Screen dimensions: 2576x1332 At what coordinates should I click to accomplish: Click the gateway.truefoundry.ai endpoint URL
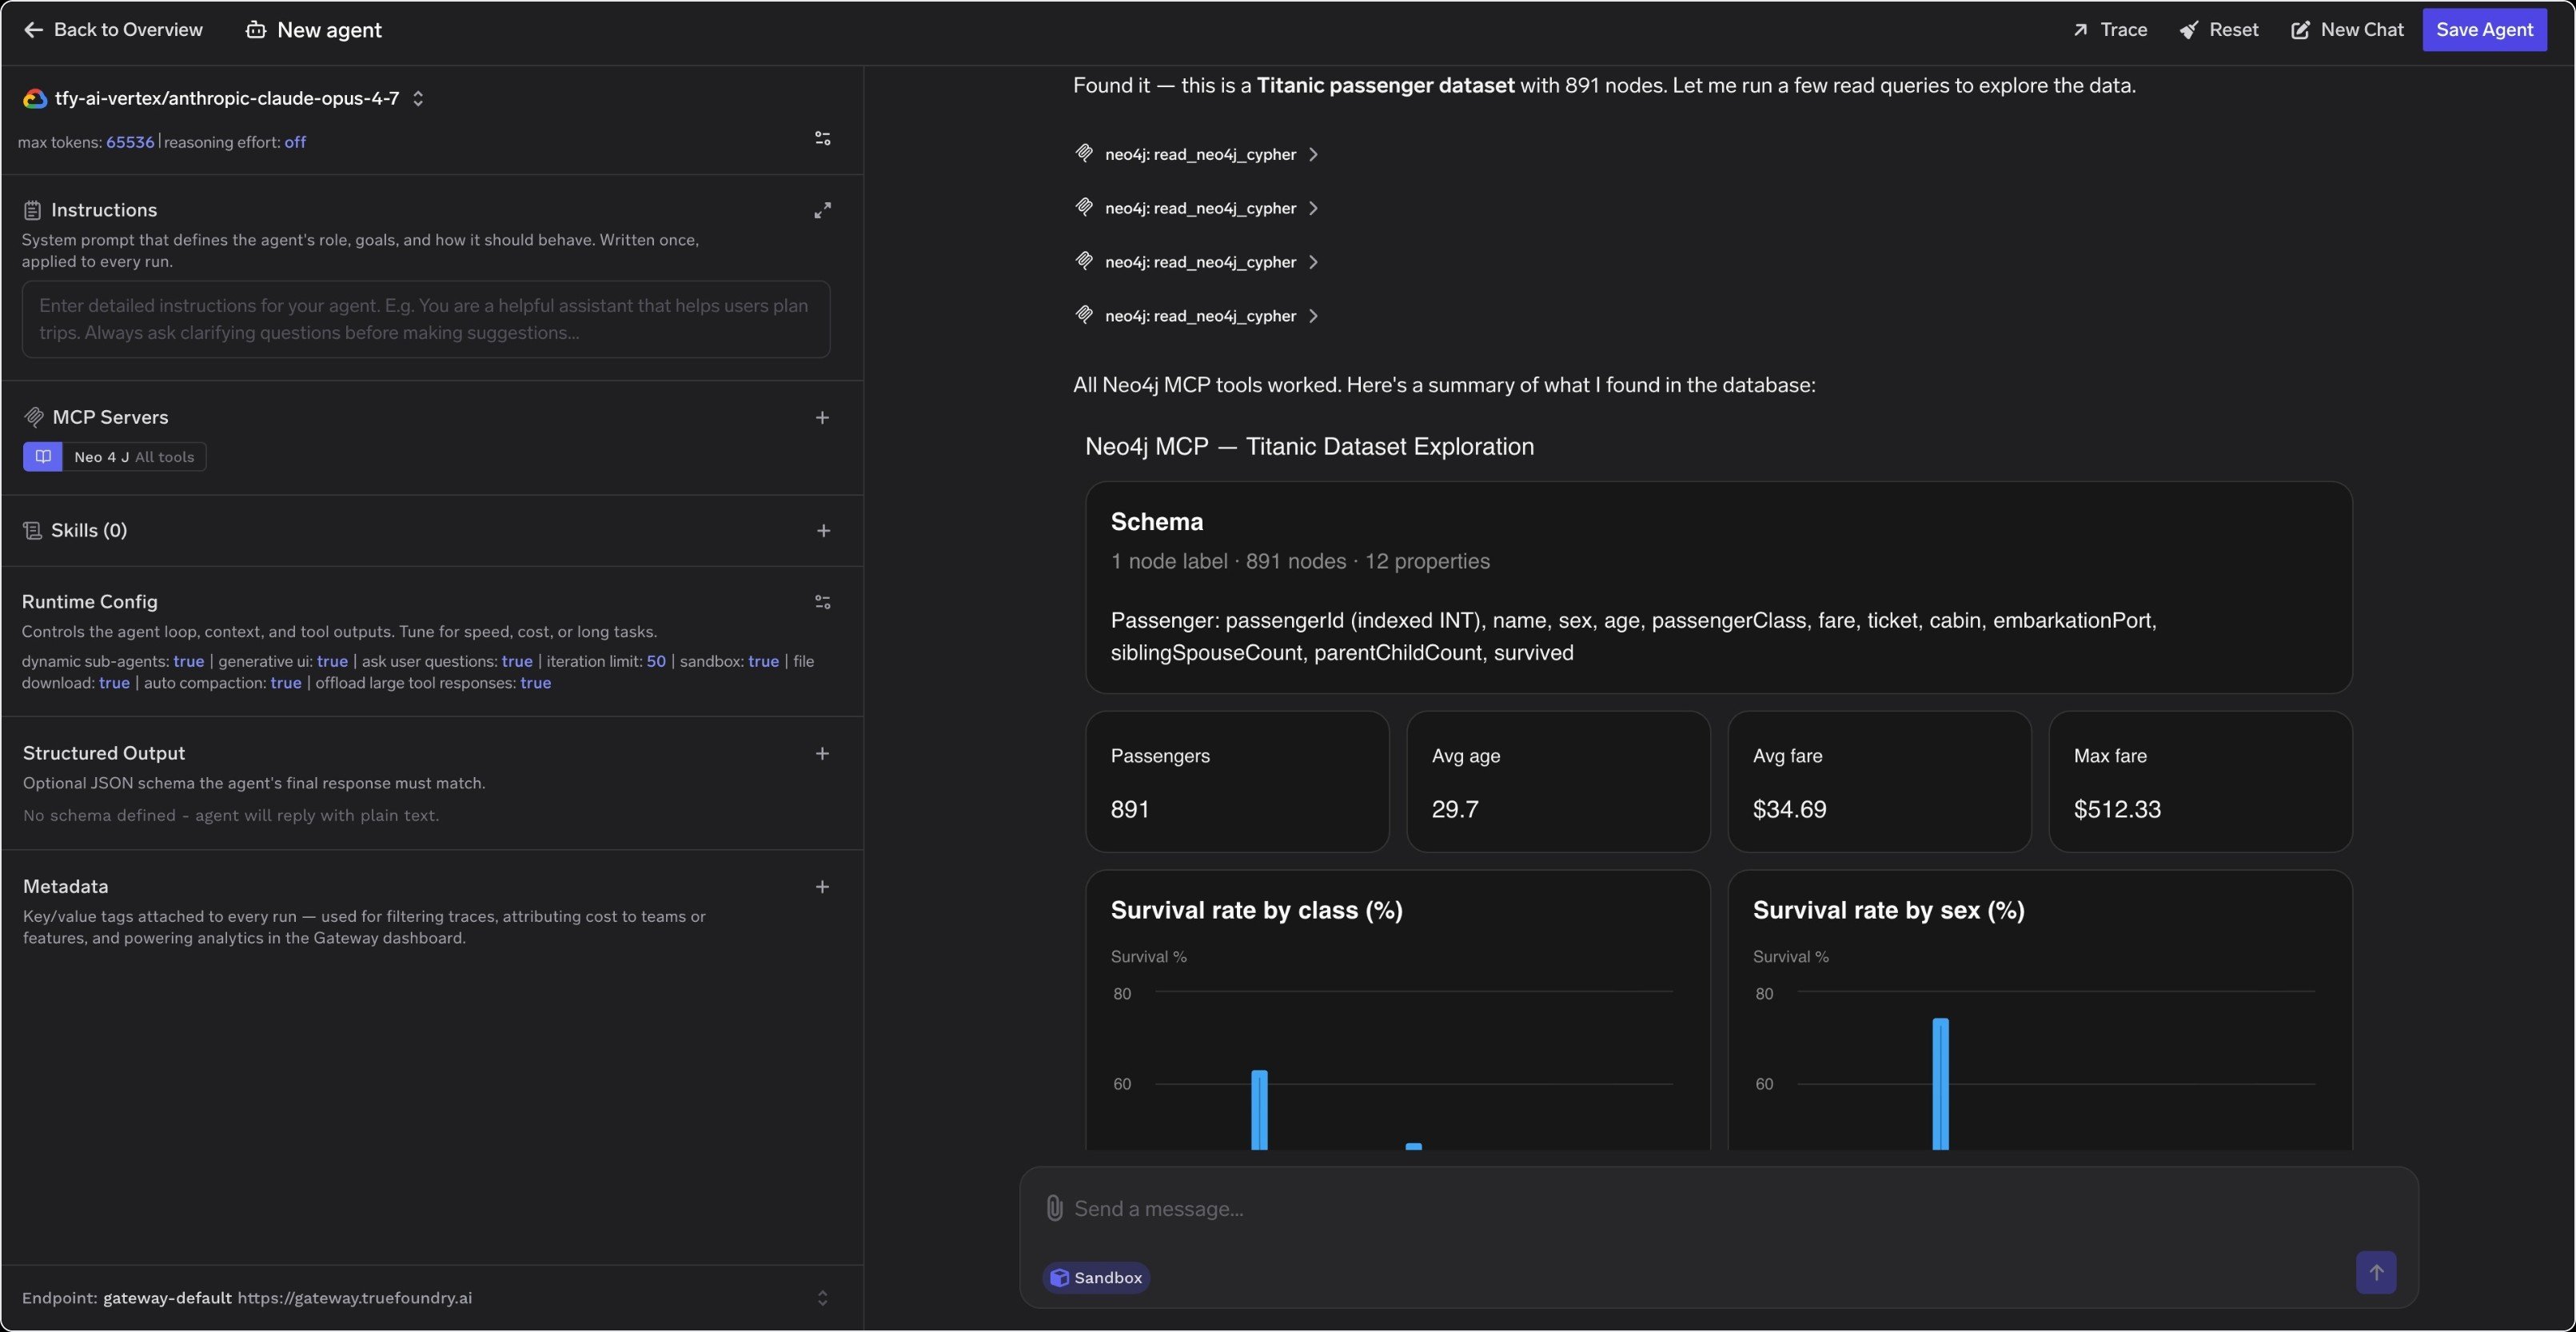click(355, 1298)
